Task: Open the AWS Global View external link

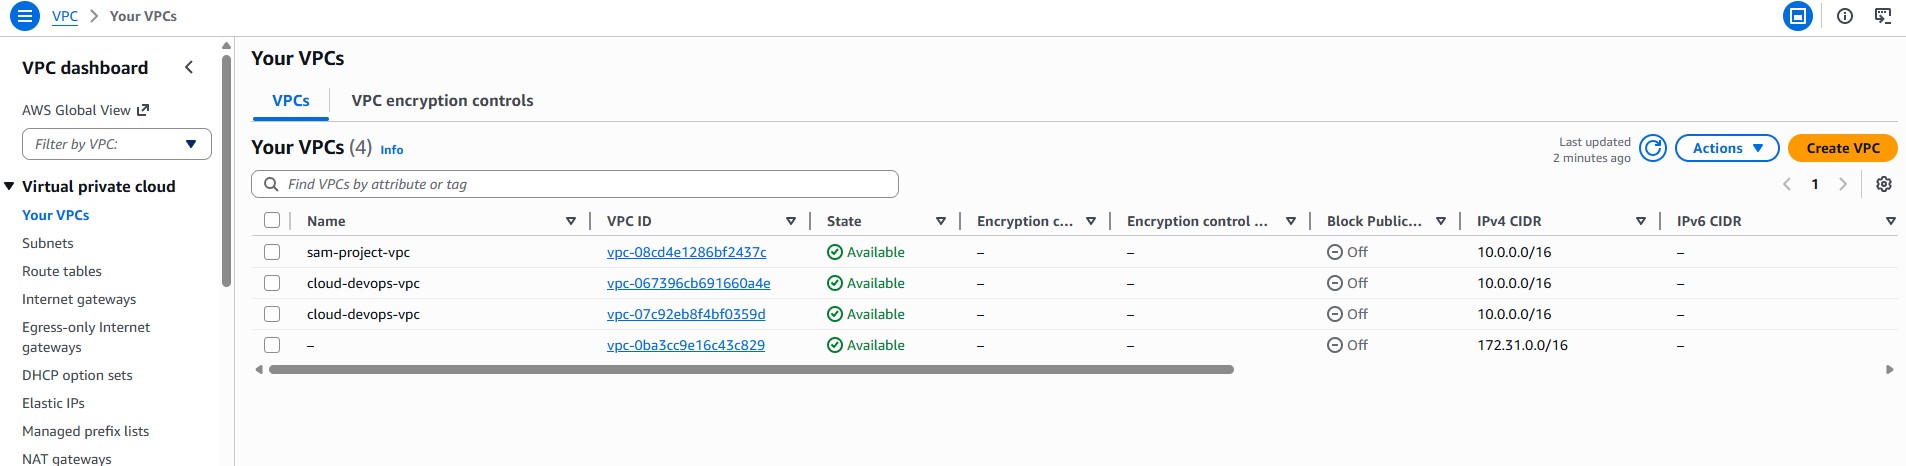Action: tap(86, 110)
